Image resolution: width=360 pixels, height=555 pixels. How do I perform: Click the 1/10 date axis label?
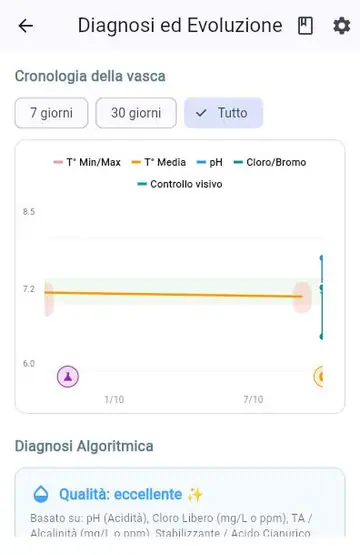click(x=114, y=400)
